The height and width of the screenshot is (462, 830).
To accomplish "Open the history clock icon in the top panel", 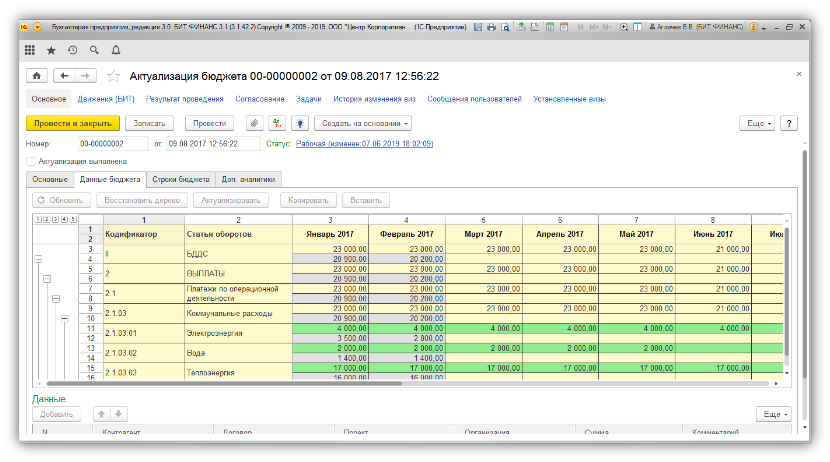I will (72, 49).
